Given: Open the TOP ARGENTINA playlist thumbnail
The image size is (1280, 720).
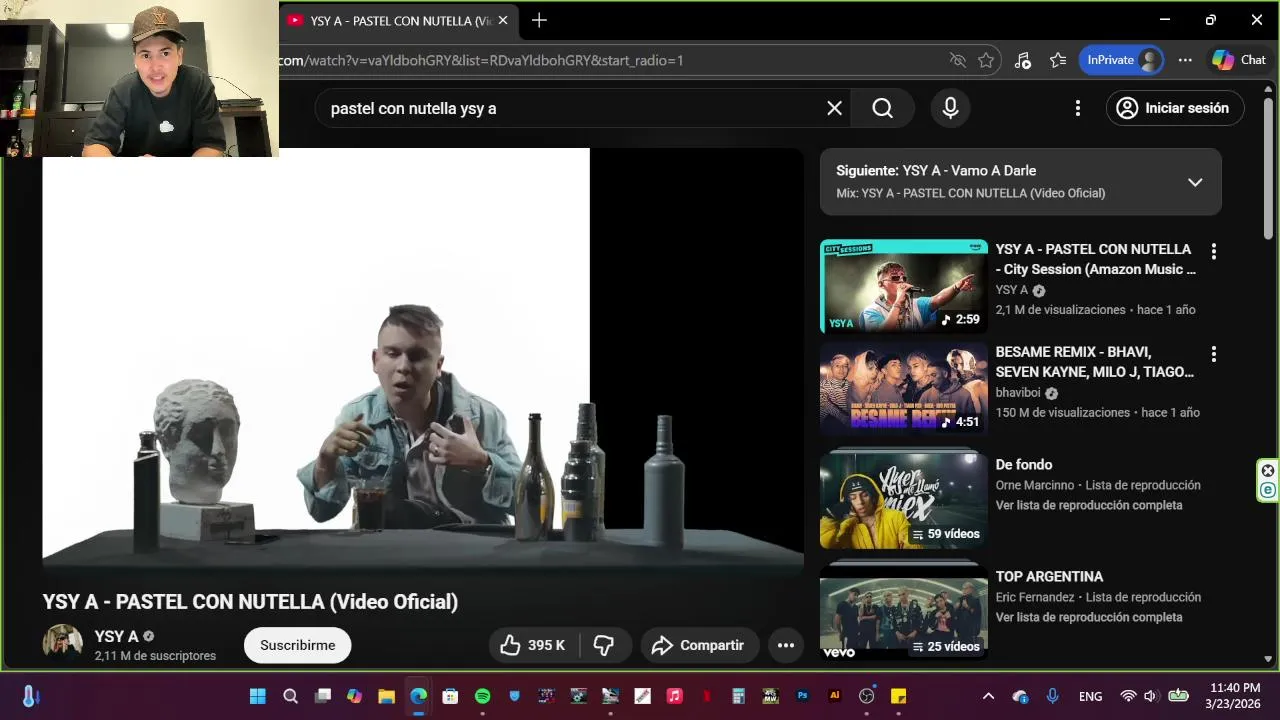Looking at the screenshot, I should (904, 612).
